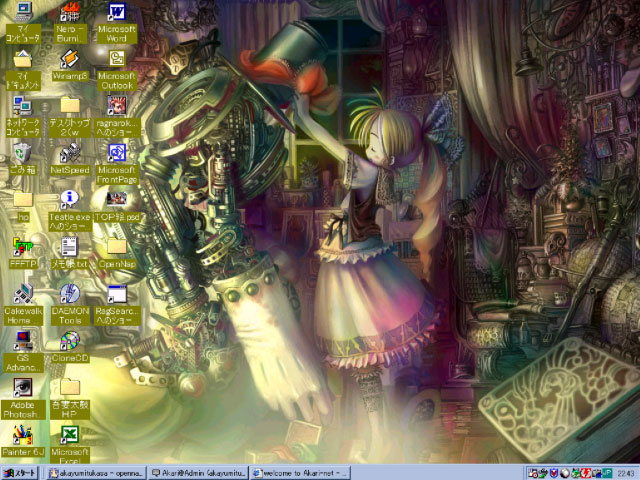
Task: Click the NetSpeed desktop icon
Action: click(x=70, y=153)
